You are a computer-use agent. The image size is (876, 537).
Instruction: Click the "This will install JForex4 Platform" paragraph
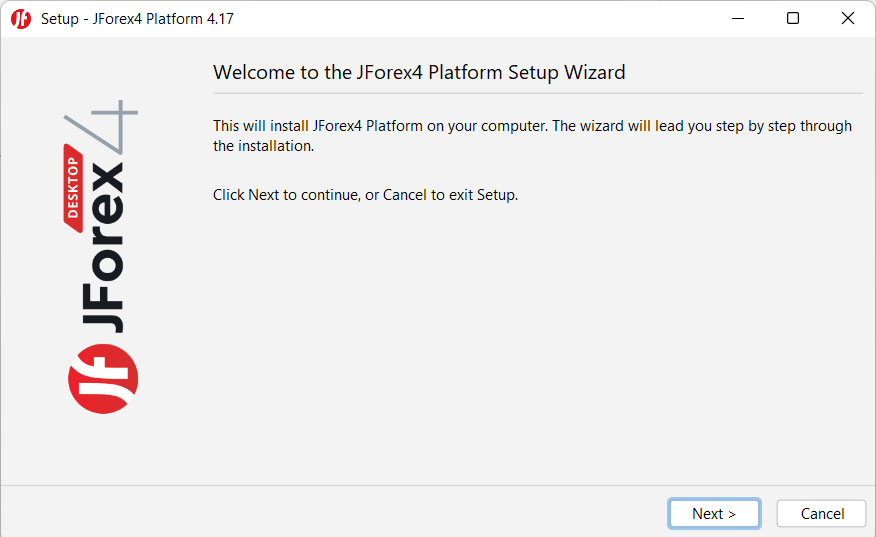coord(532,136)
